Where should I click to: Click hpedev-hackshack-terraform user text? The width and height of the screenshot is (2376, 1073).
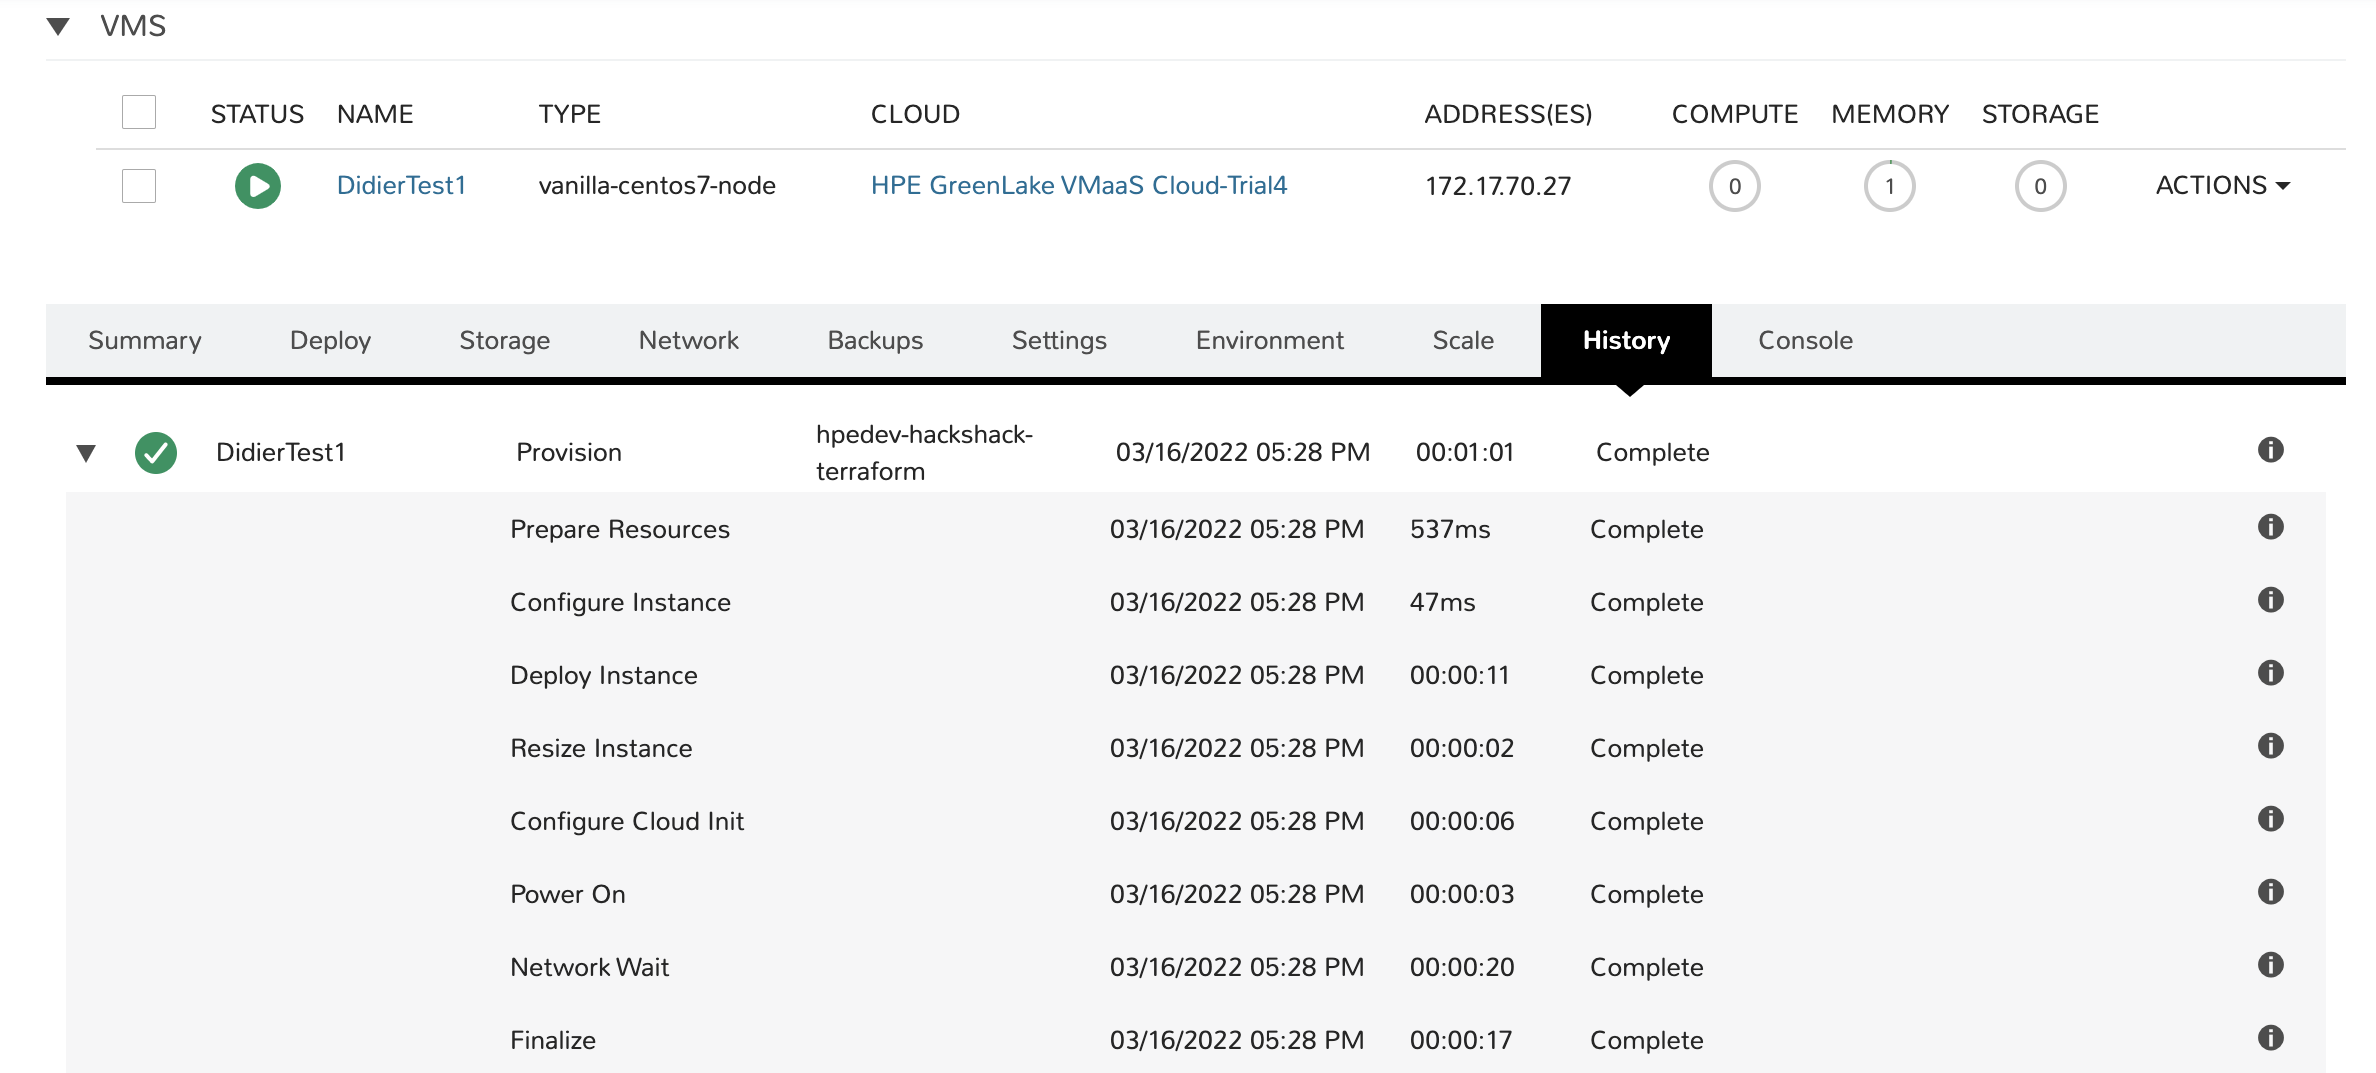click(924, 453)
